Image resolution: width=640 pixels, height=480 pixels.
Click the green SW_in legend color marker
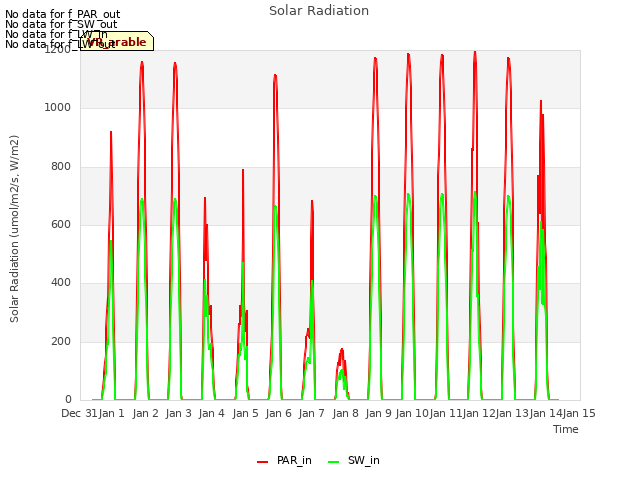pyautogui.click(x=333, y=462)
